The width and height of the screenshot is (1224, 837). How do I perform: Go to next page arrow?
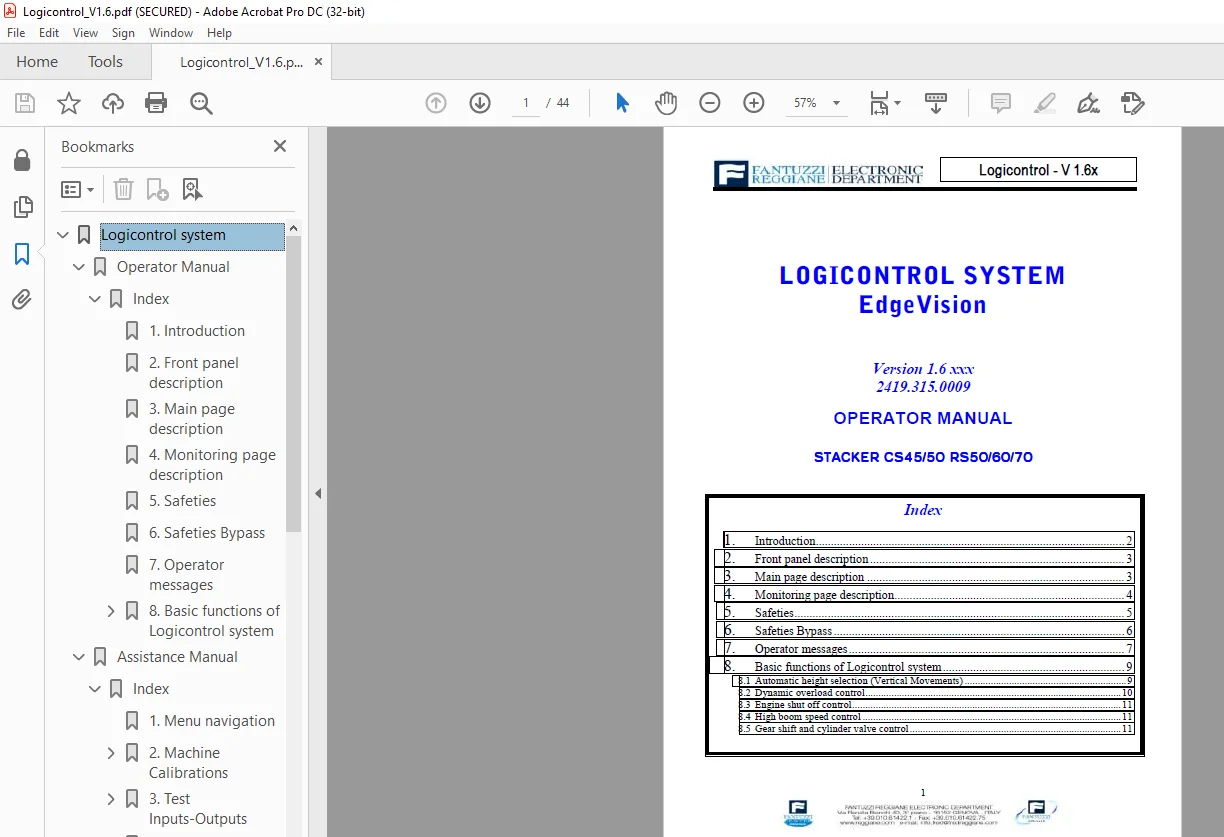480,103
